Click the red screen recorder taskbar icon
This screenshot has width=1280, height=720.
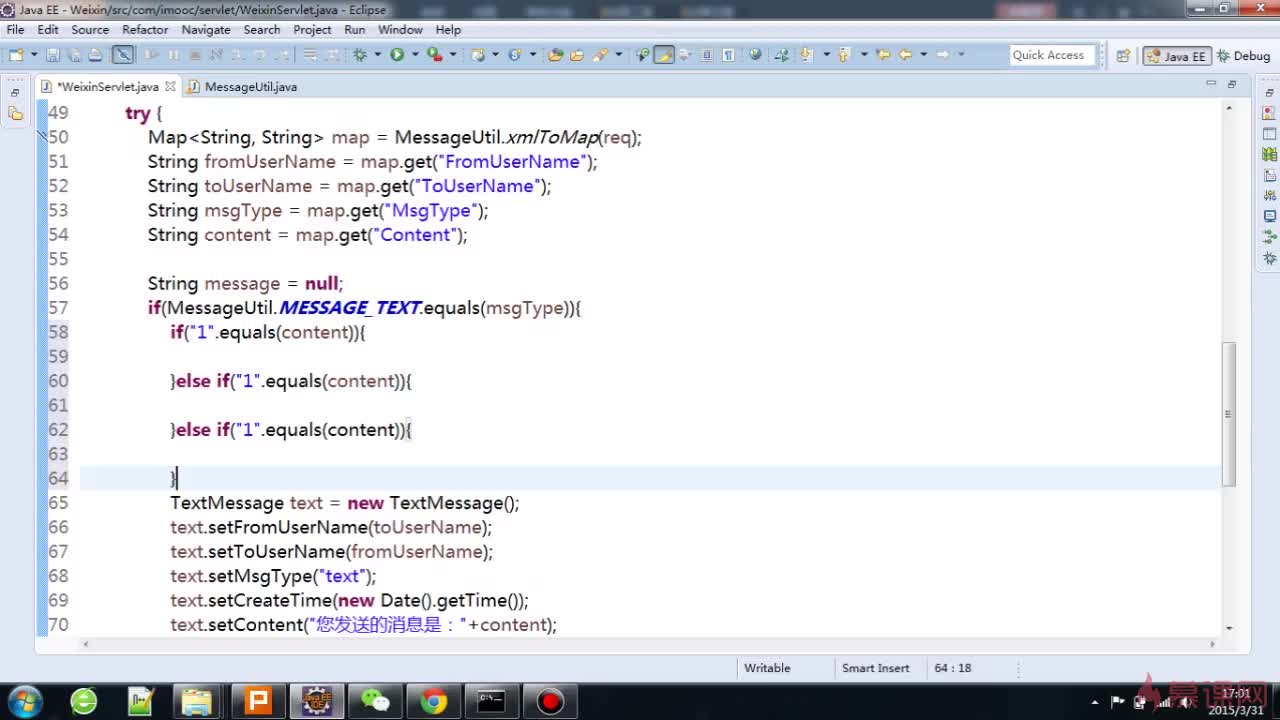[x=550, y=701]
